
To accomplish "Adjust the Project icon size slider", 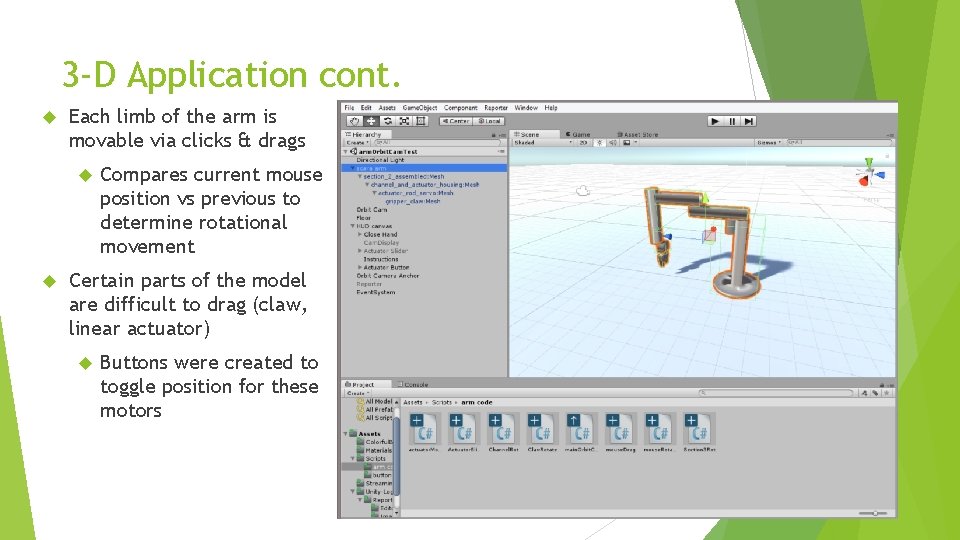I will coord(874,513).
